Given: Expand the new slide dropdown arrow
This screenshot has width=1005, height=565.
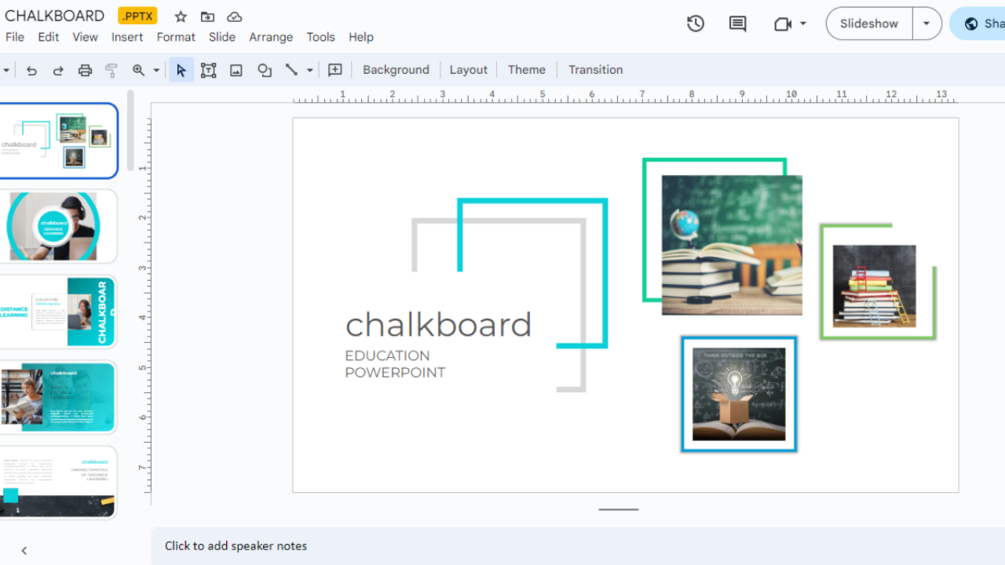Looking at the screenshot, I should pos(6,70).
